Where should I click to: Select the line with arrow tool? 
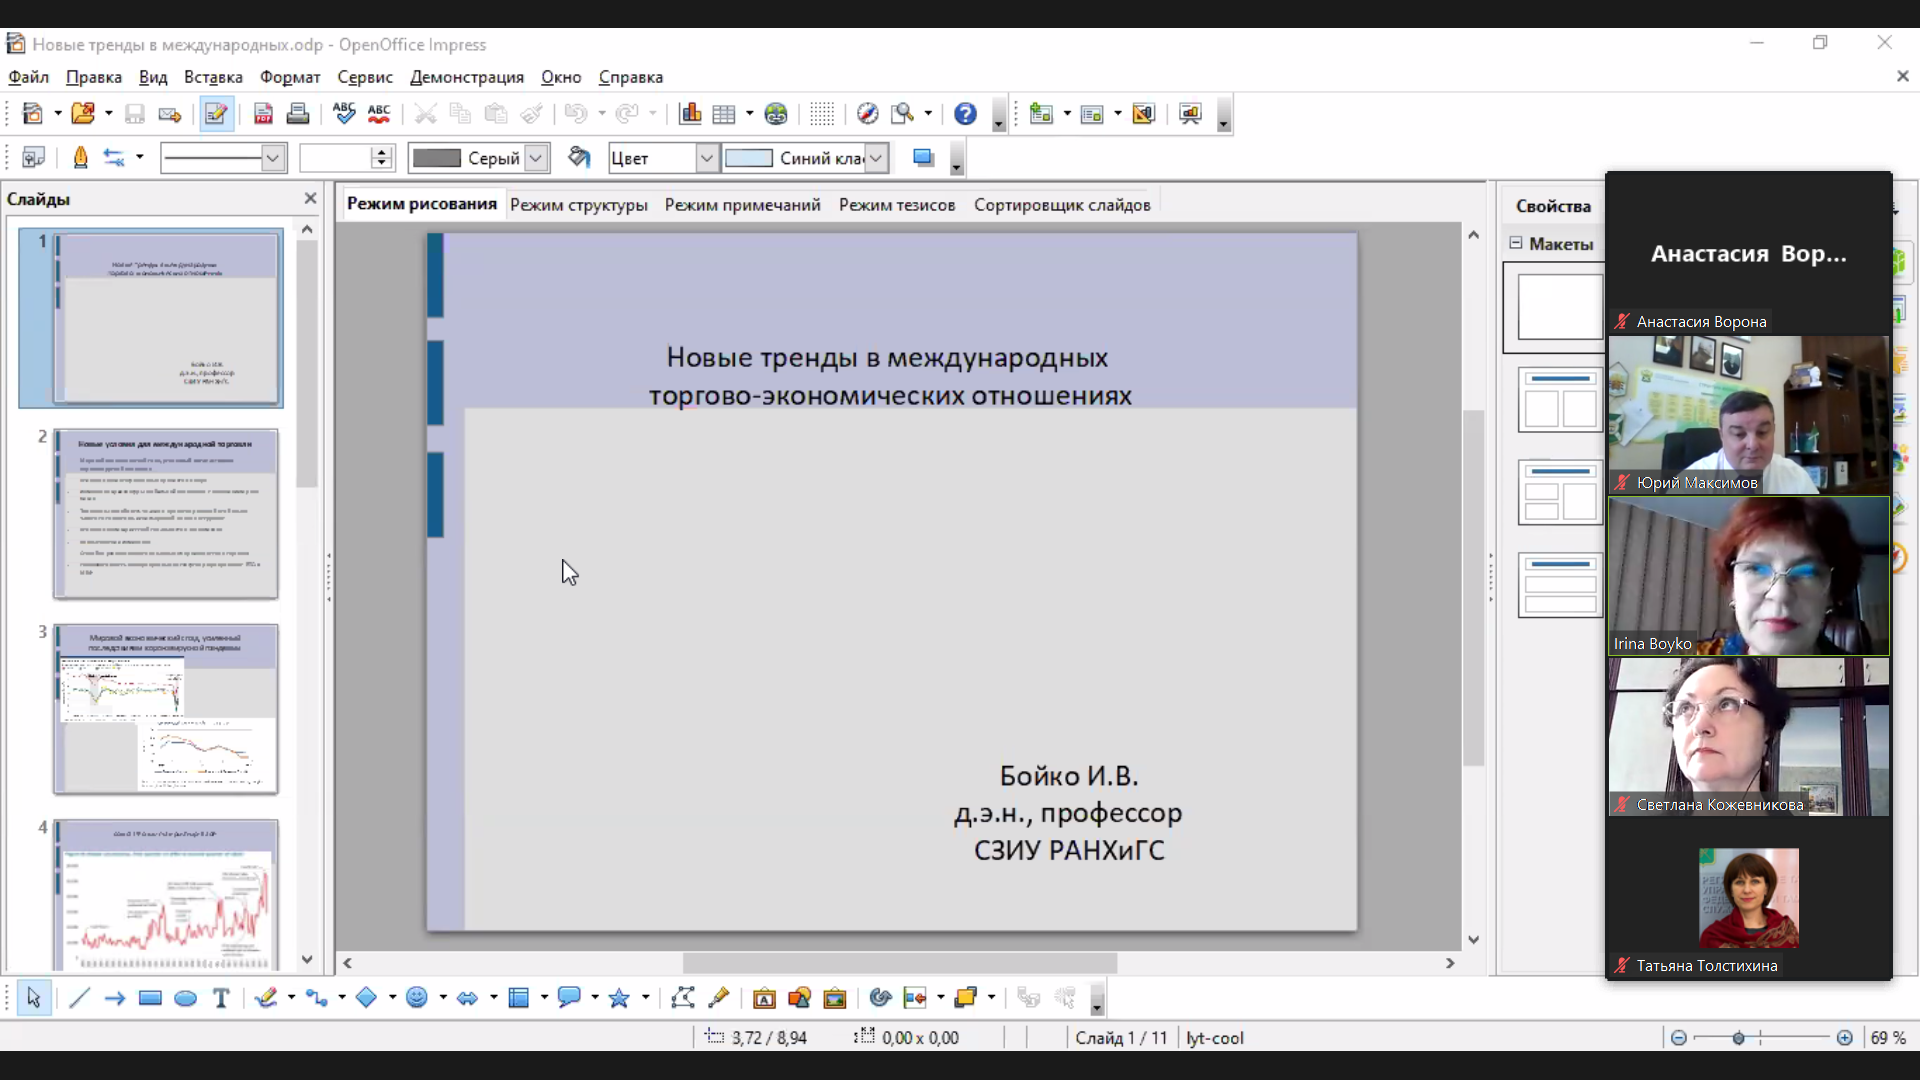click(x=114, y=998)
